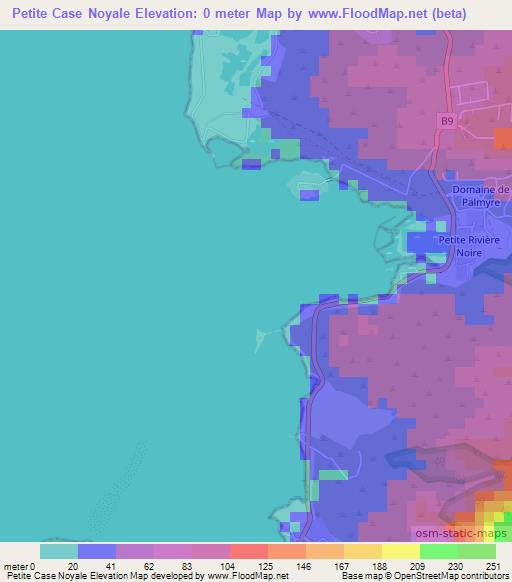The width and height of the screenshot is (512, 582).
Task: Click the 62–83 meter orchid legend swatch
Action: coord(173,551)
